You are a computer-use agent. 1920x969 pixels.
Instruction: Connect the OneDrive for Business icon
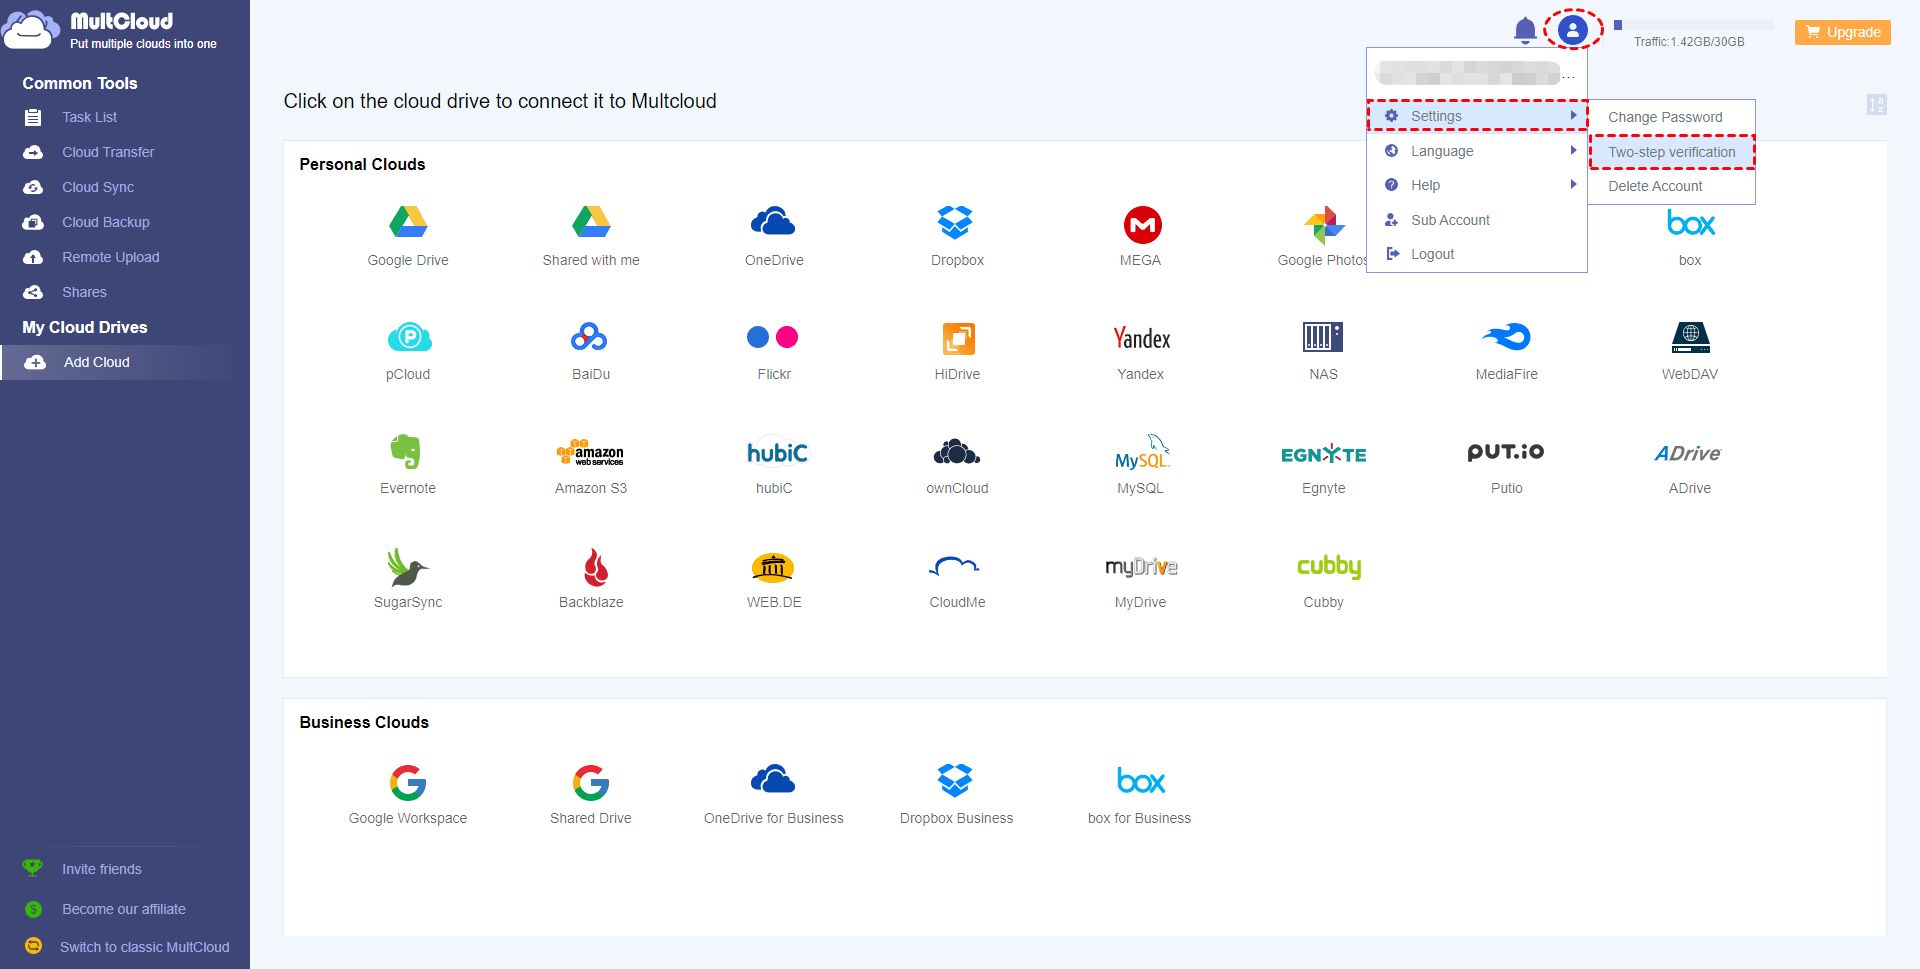(x=774, y=779)
